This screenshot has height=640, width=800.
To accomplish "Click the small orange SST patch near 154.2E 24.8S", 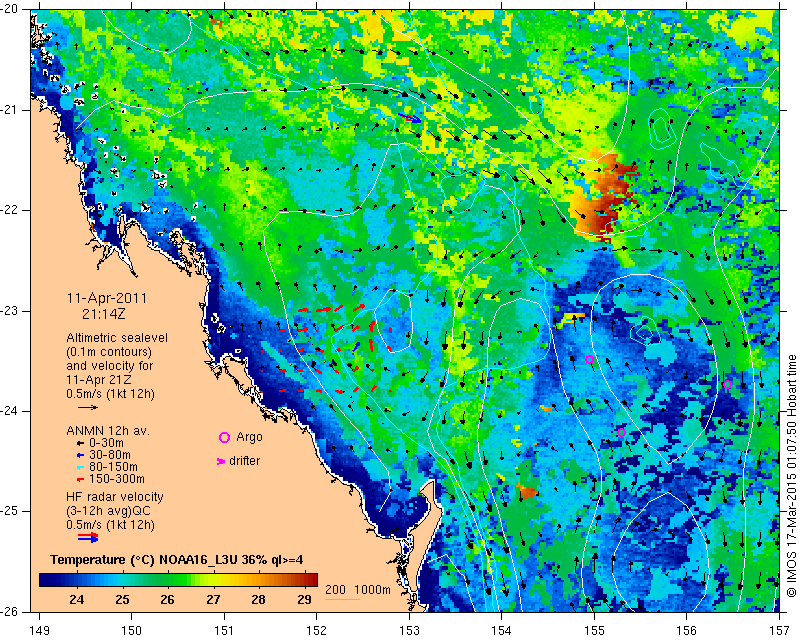I will (x=527, y=490).
